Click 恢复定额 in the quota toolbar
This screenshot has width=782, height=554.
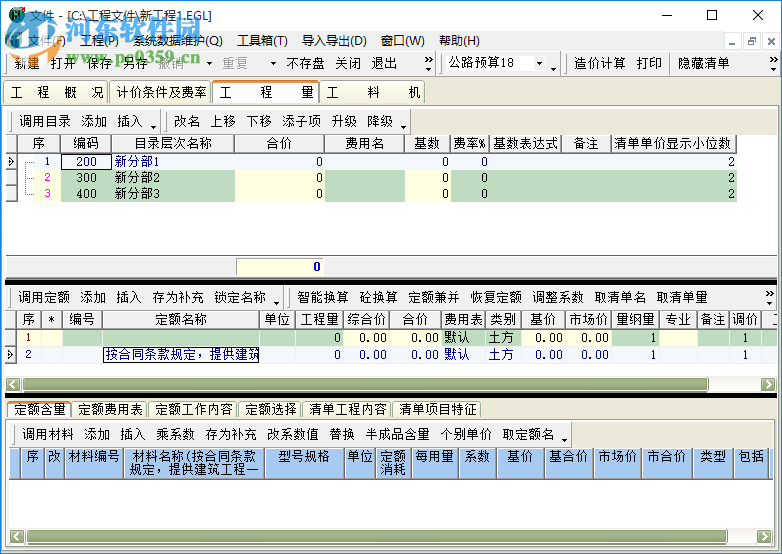(x=496, y=298)
